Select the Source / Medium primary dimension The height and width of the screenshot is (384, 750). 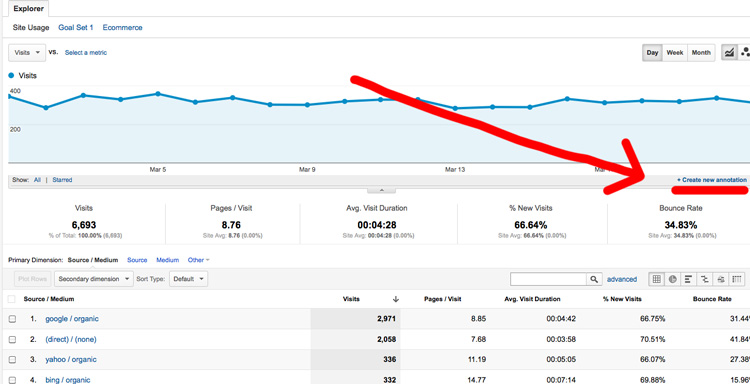coord(93,260)
